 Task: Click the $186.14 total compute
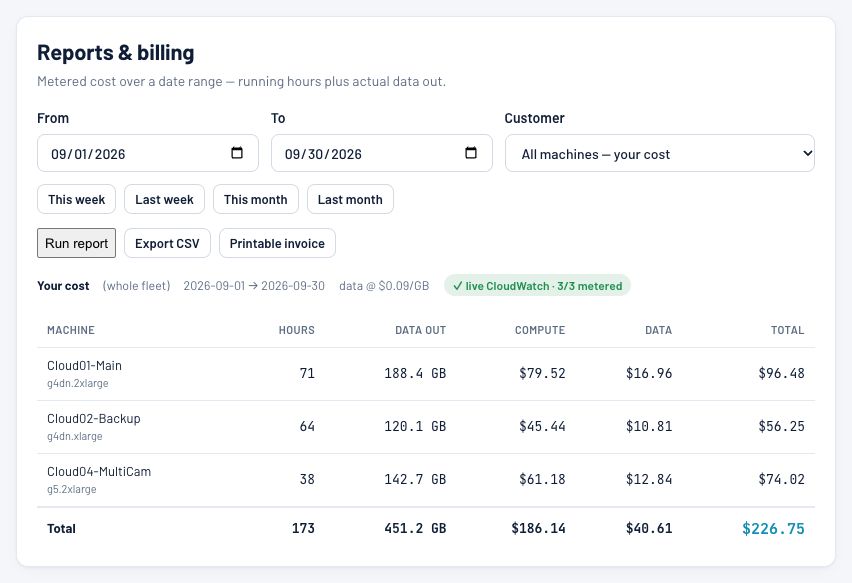(538, 528)
